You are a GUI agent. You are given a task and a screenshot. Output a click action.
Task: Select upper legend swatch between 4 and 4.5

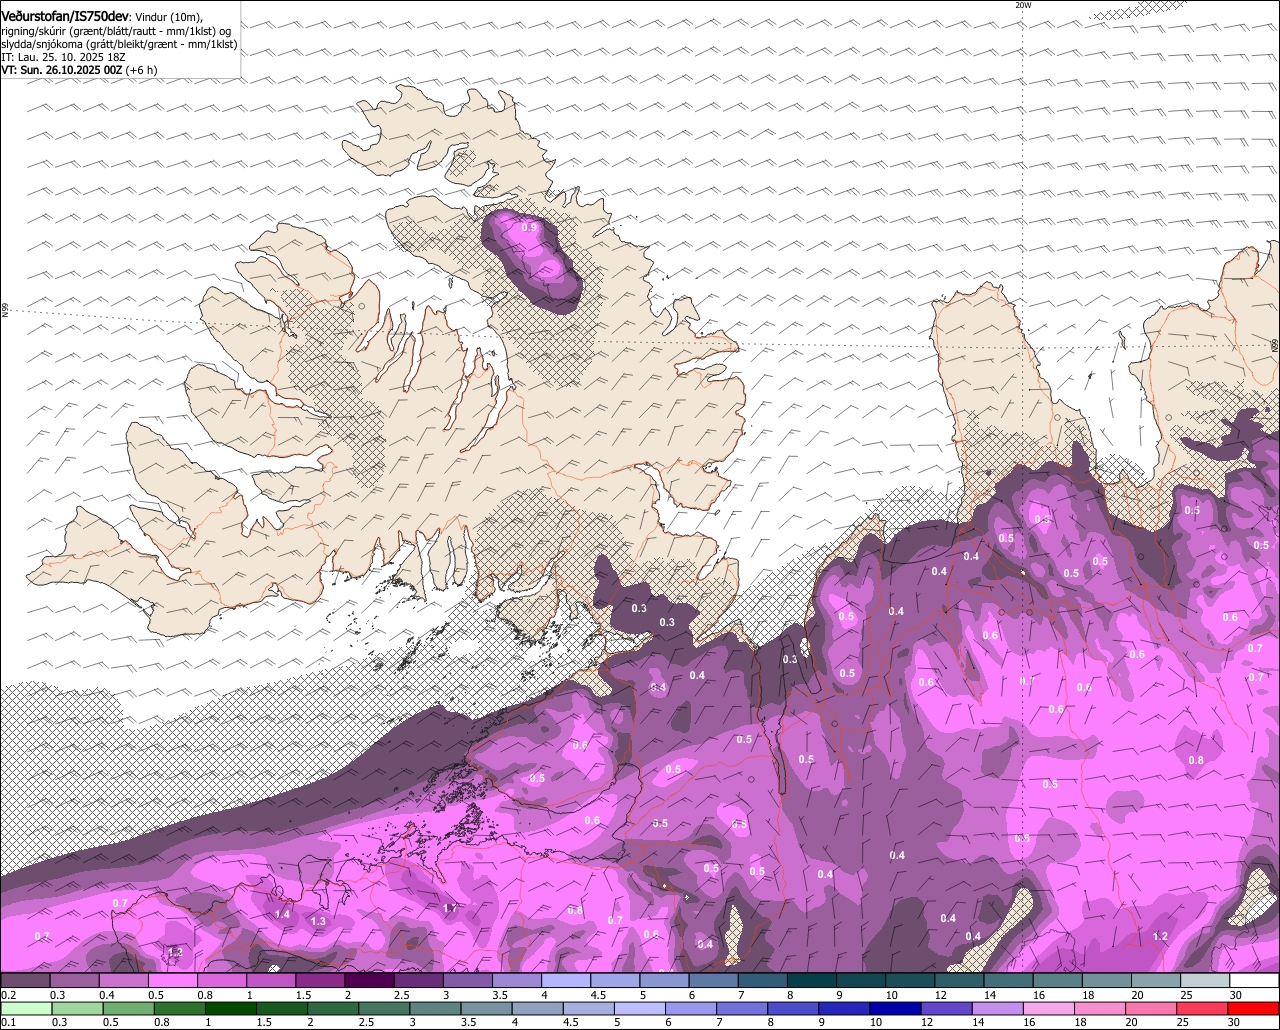click(x=566, y=980)
